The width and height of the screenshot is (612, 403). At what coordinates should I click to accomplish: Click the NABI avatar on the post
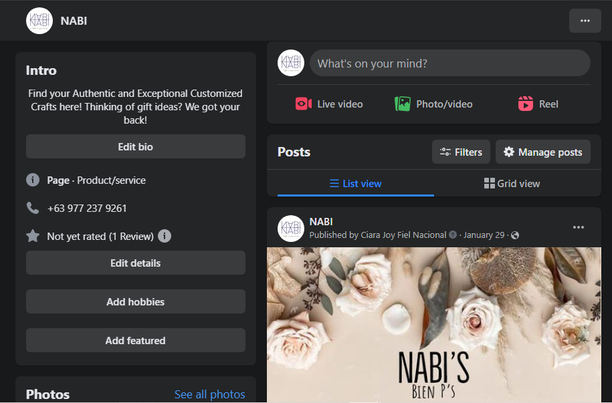point(291,228)
